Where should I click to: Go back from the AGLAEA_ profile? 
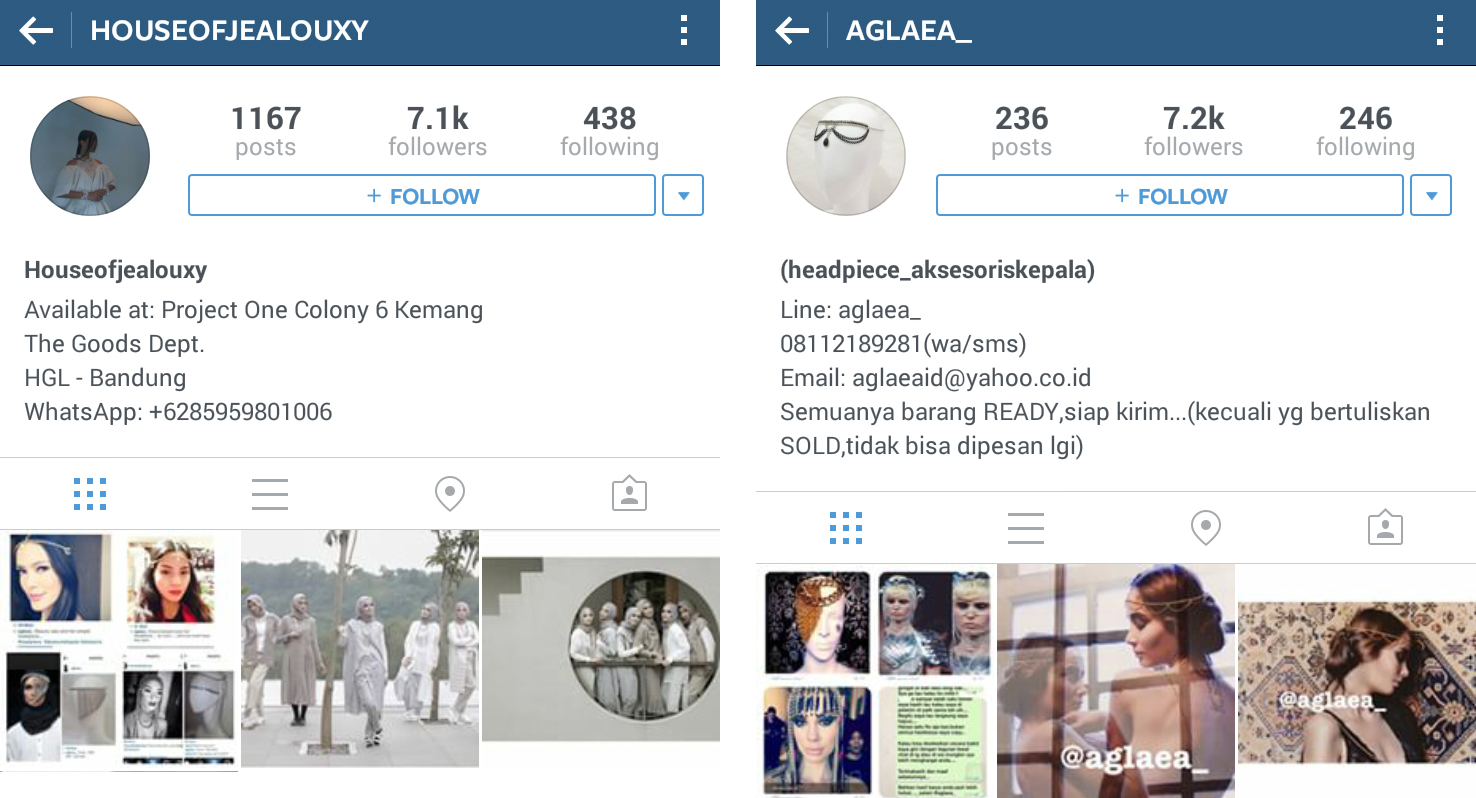click(x=792, y=31)
